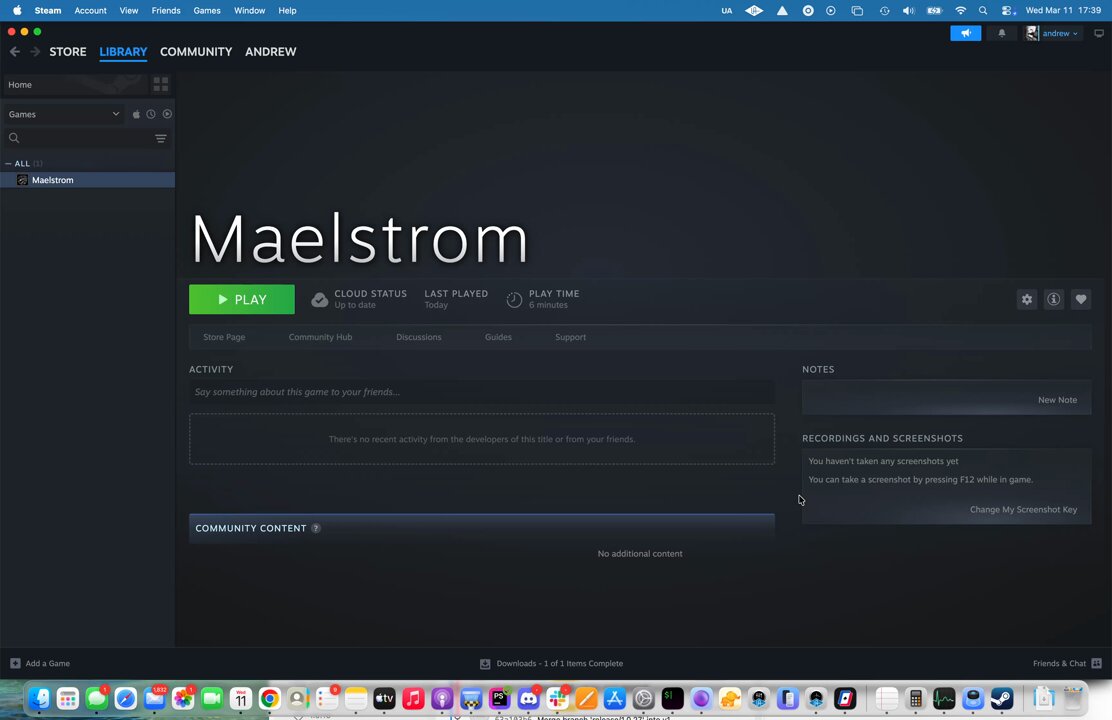Toggle ready-to-play filter icon

point(167,114)
